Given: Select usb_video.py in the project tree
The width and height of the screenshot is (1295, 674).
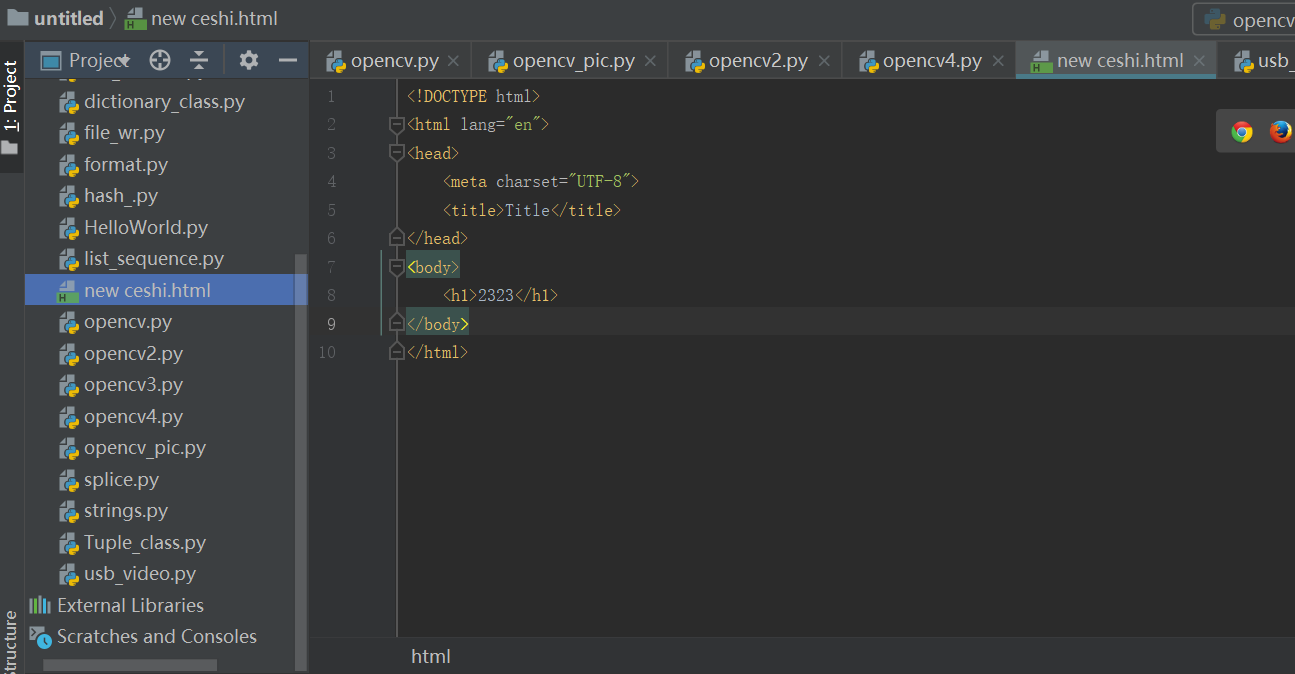Looking at the screenshot, I should (x=140, y=574).
